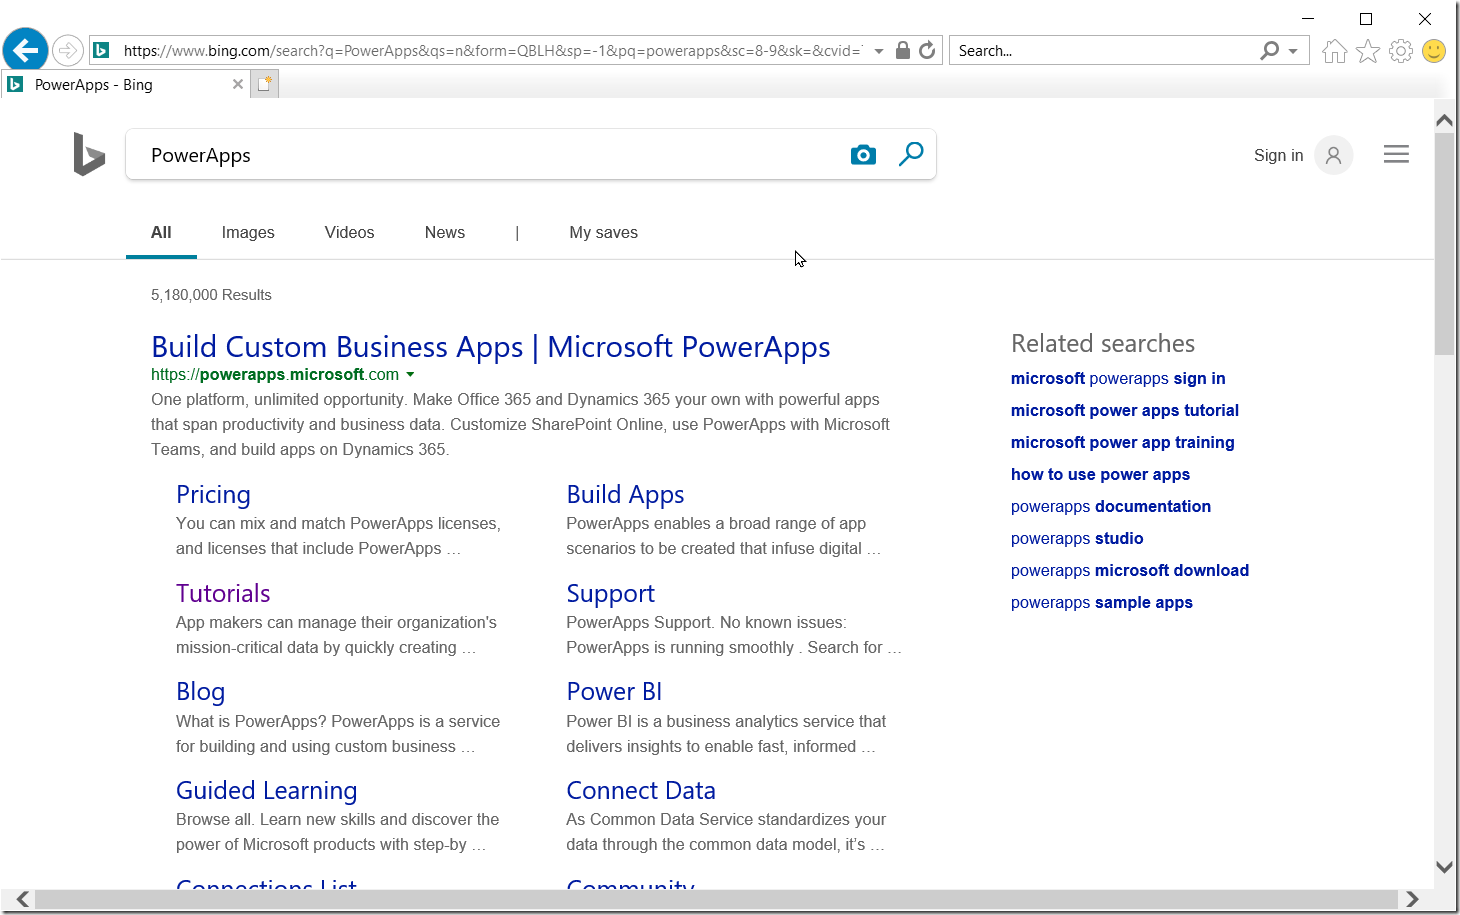The image size is (1460, 915).
Task: Click the 5,180,000 Results text
Action: point(211,295)
